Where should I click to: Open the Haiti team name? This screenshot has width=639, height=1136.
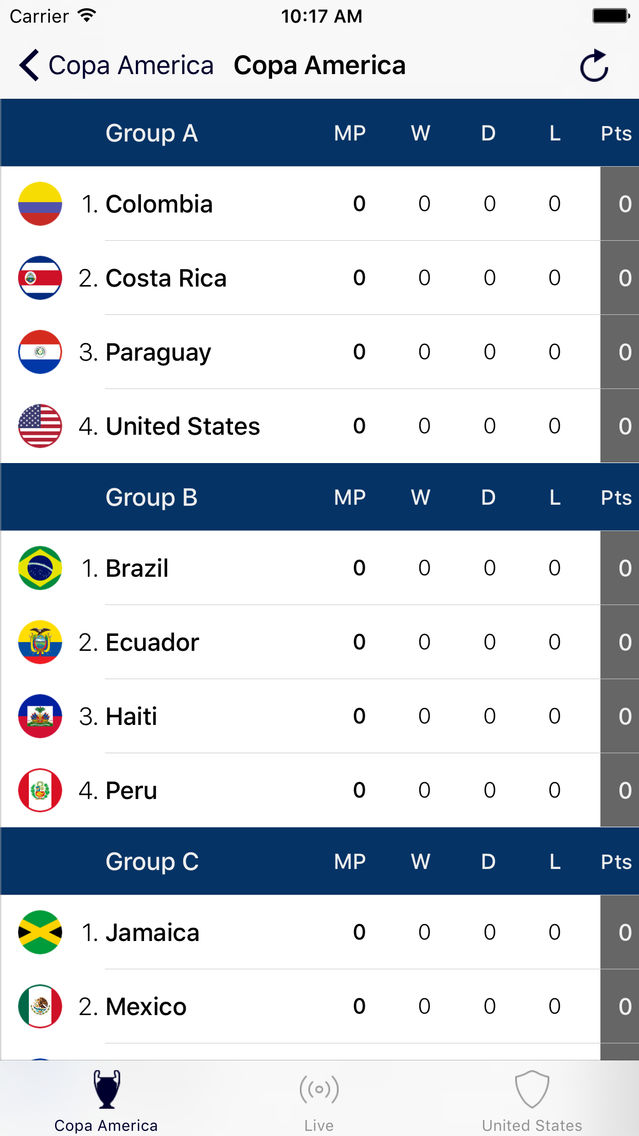pyautogui.click(x=131, y=716)
